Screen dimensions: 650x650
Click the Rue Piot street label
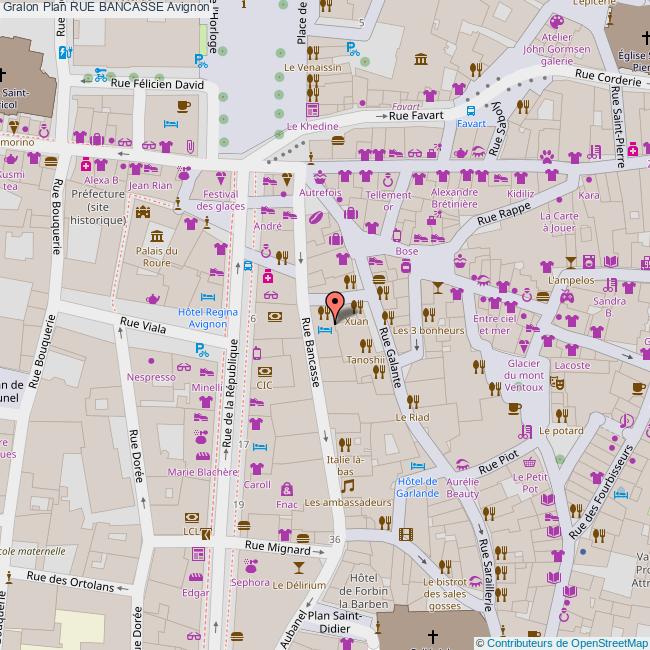[498, 462]
